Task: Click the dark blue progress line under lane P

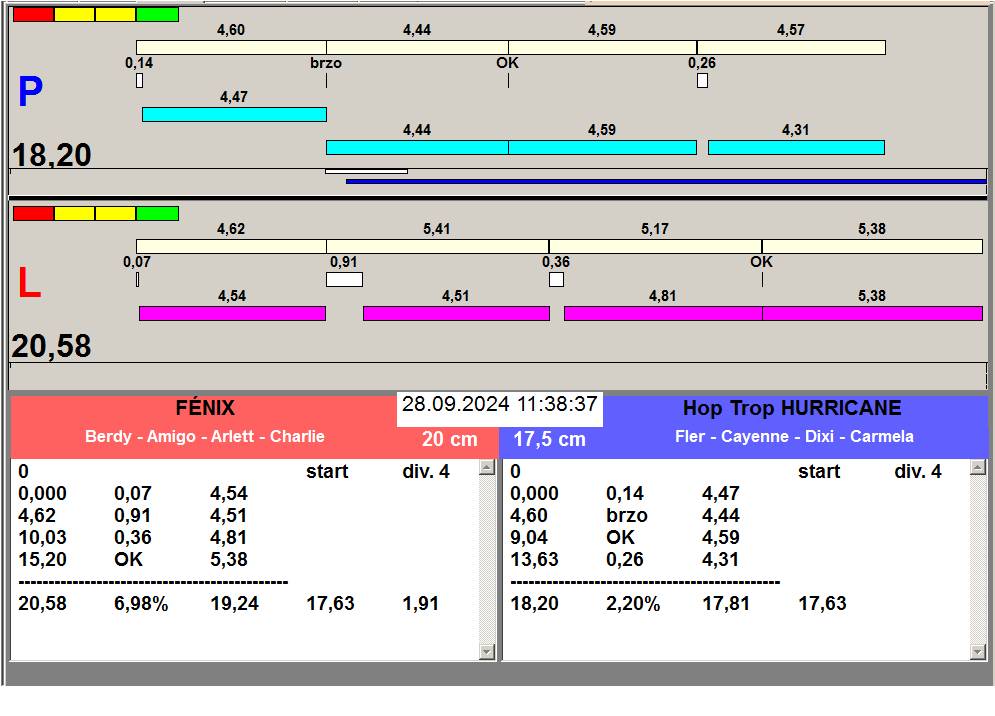Action: pyautogui.click(x=666, y=182)
